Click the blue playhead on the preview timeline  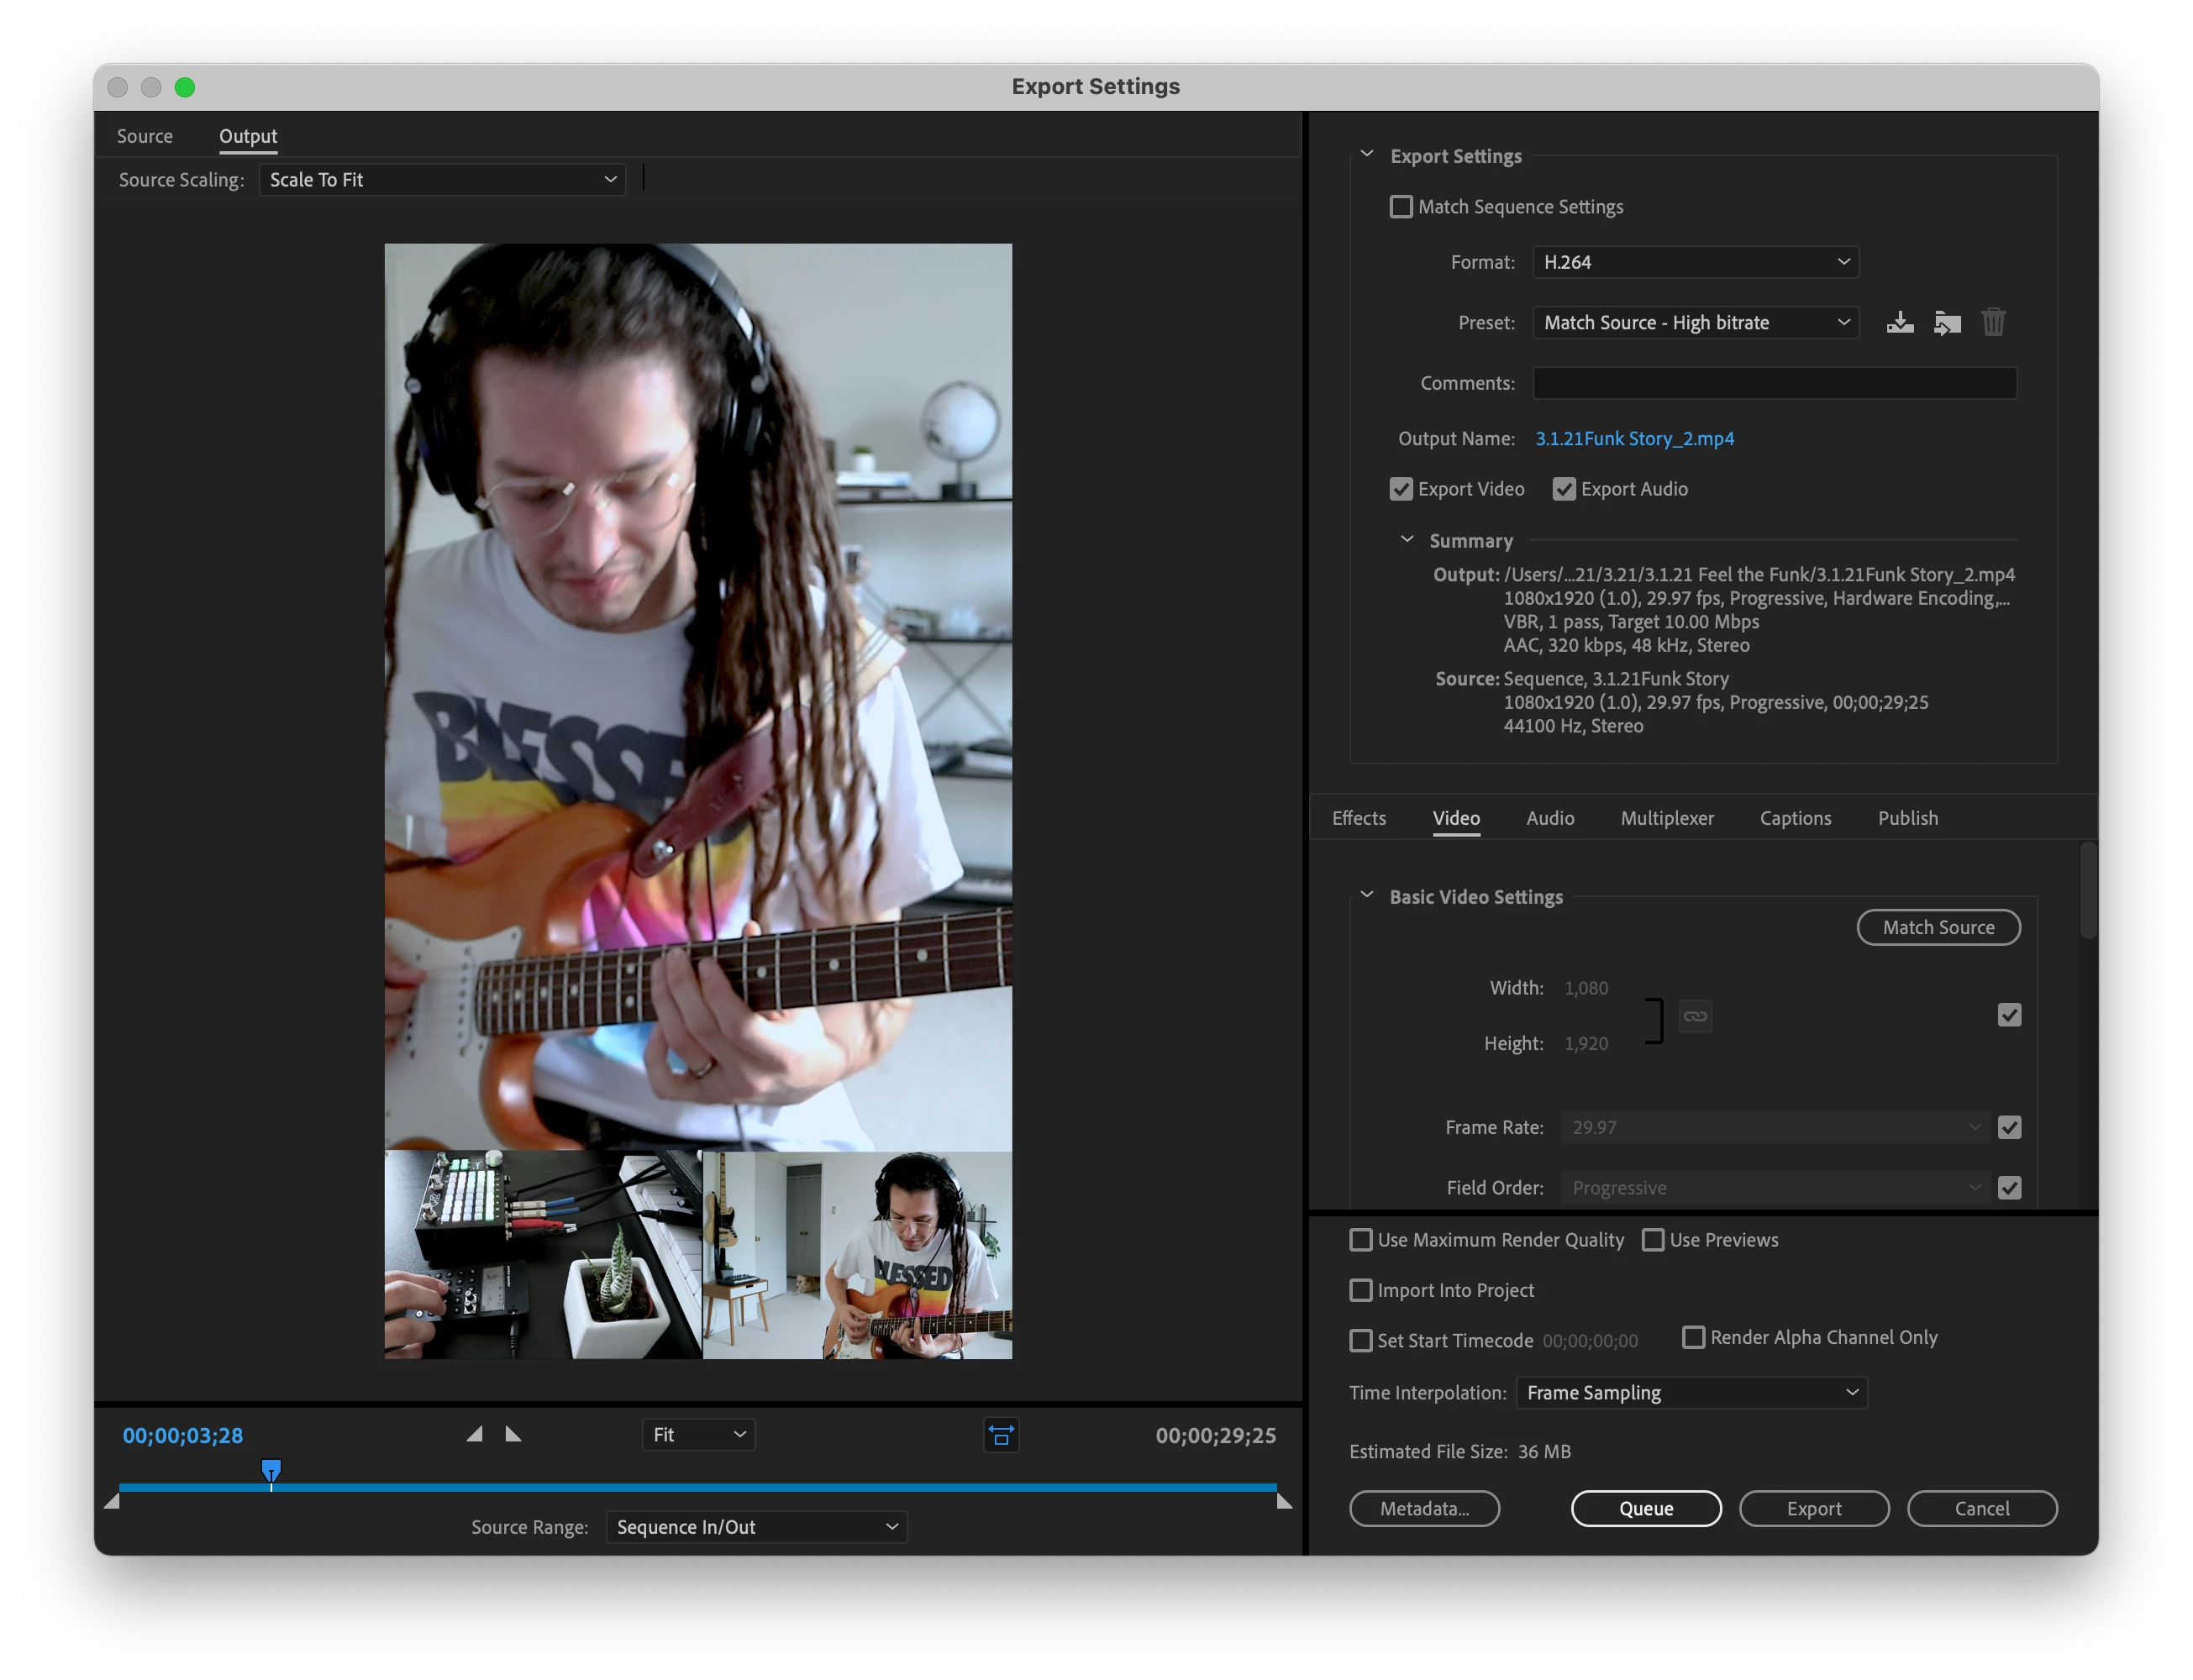[271, 1470]
